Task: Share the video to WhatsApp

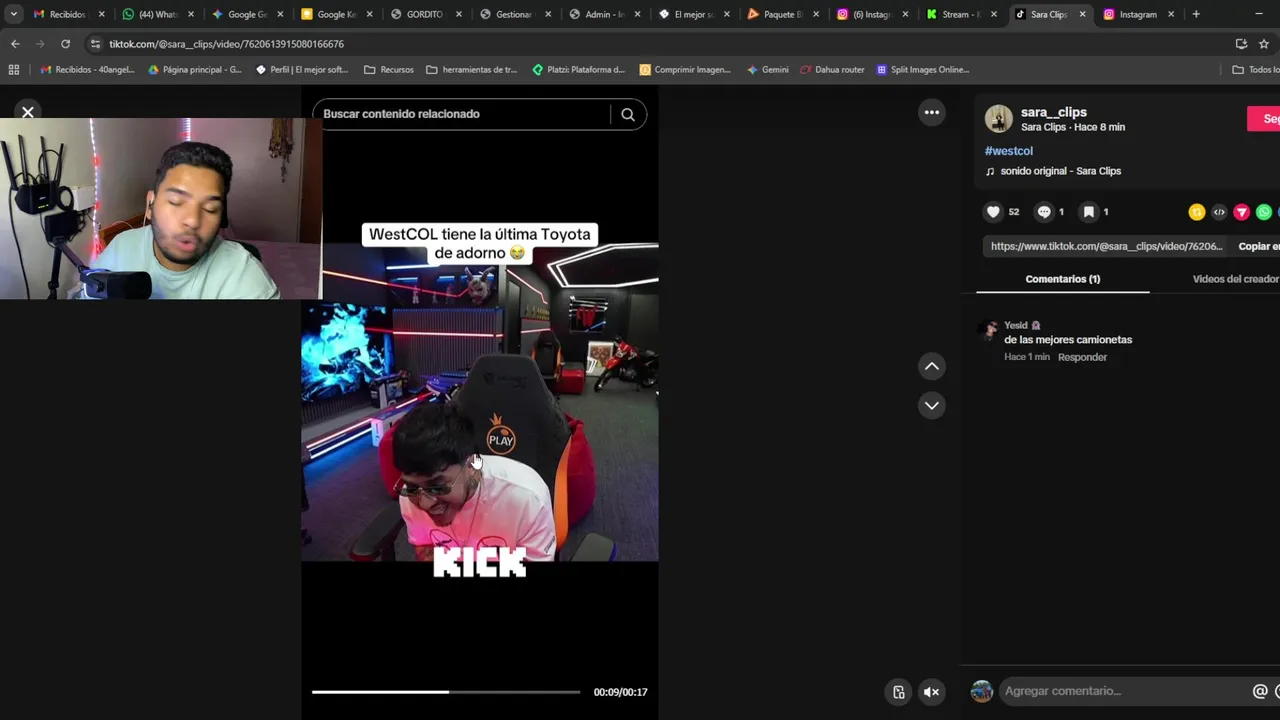Action: click(x=1264, y=212)
